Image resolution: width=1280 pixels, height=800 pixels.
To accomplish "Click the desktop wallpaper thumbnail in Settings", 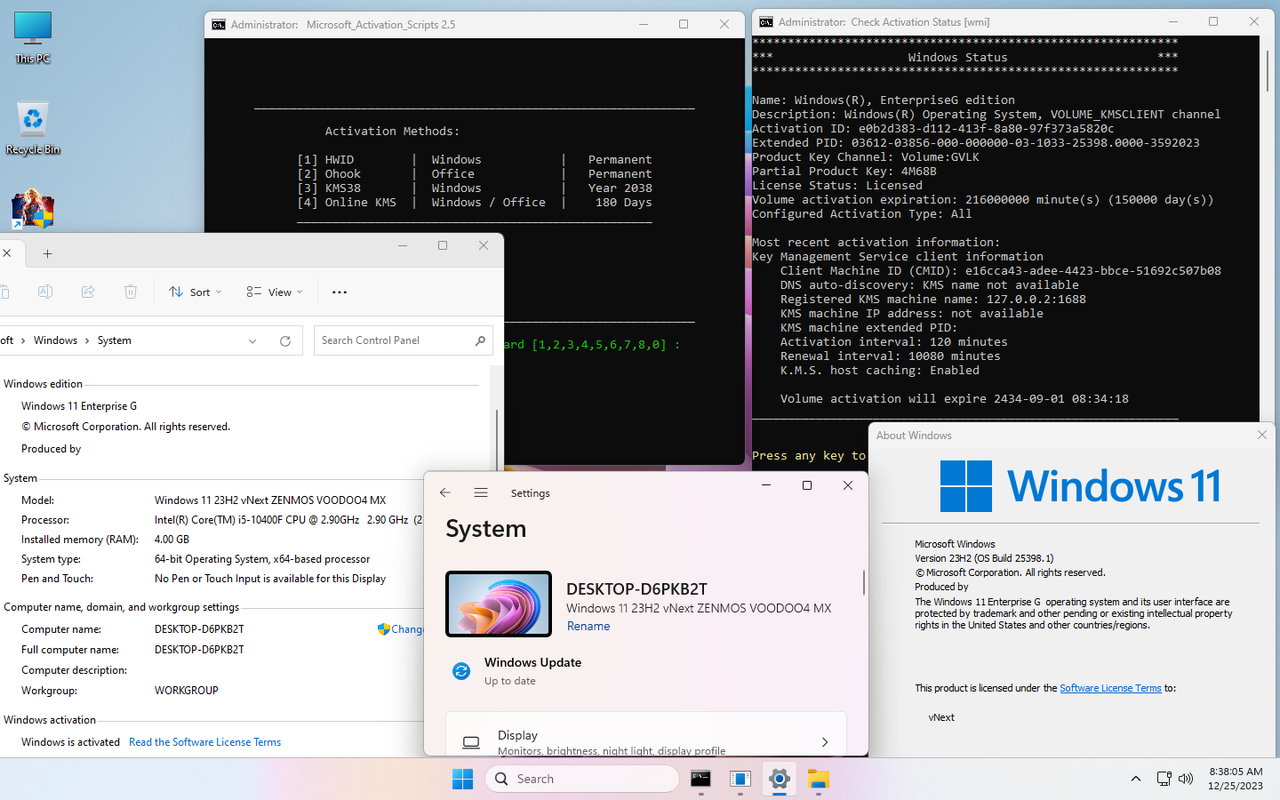I will point(499,604).
